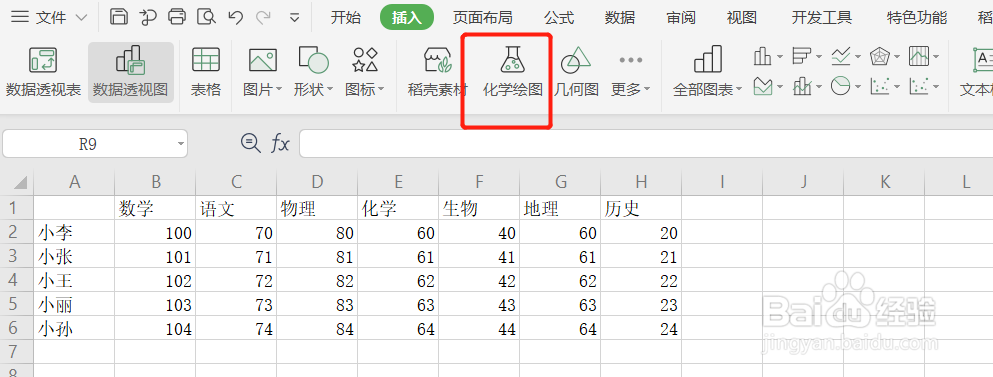Image resolution: width=993 pixels, height=377 pixels.
Task: Insert an area chart
Action: pos(763,86)
